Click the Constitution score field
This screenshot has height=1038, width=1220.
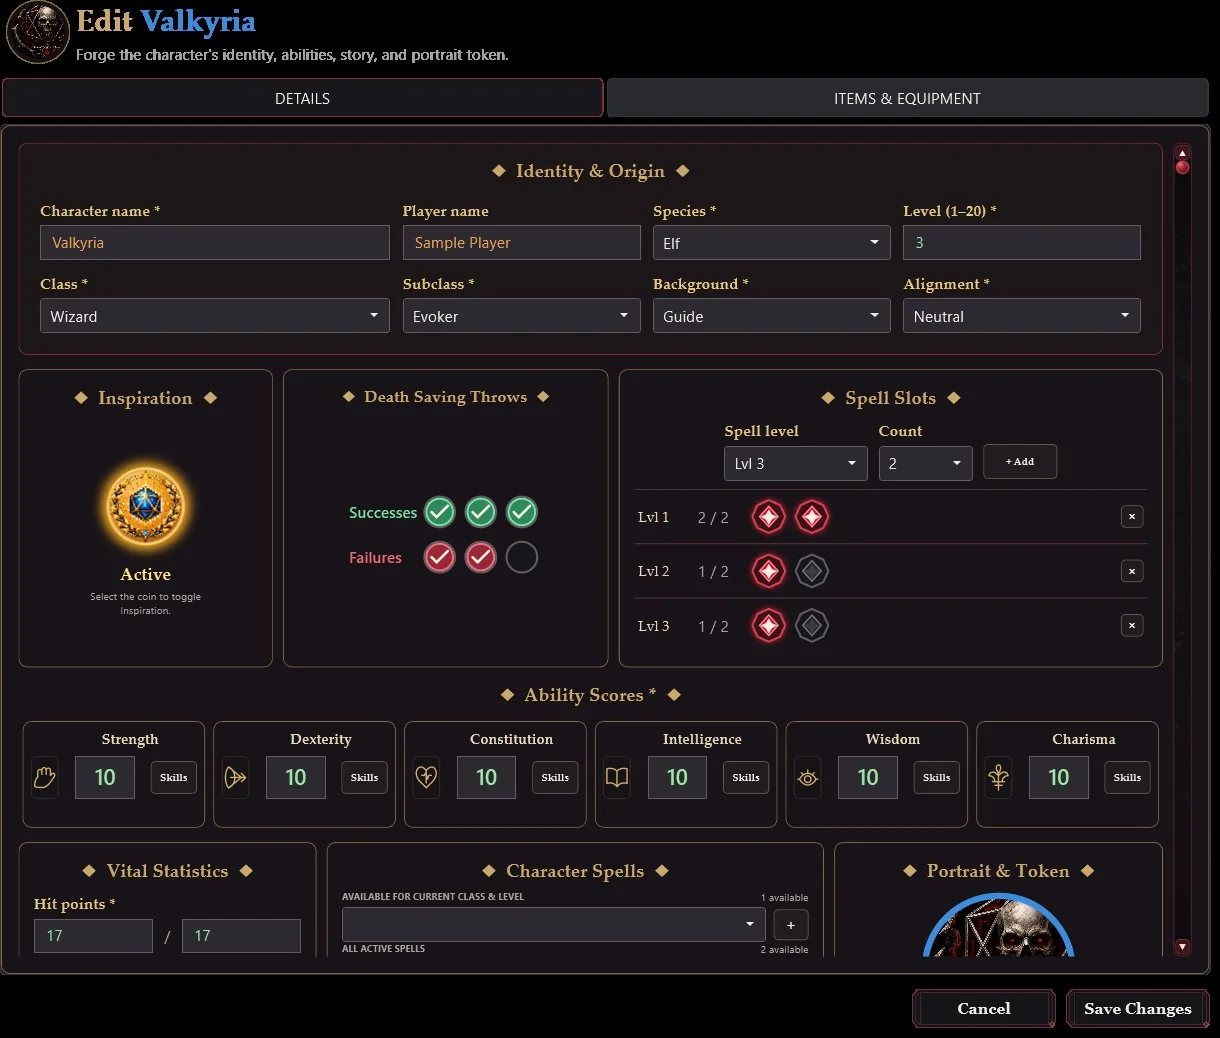(486, 777)
